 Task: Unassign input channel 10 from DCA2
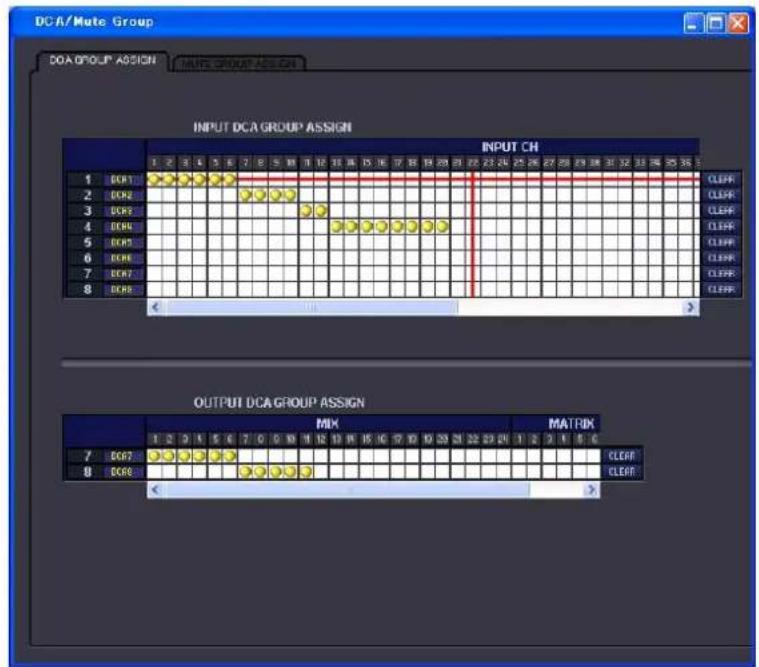click(x=291, y=195)
